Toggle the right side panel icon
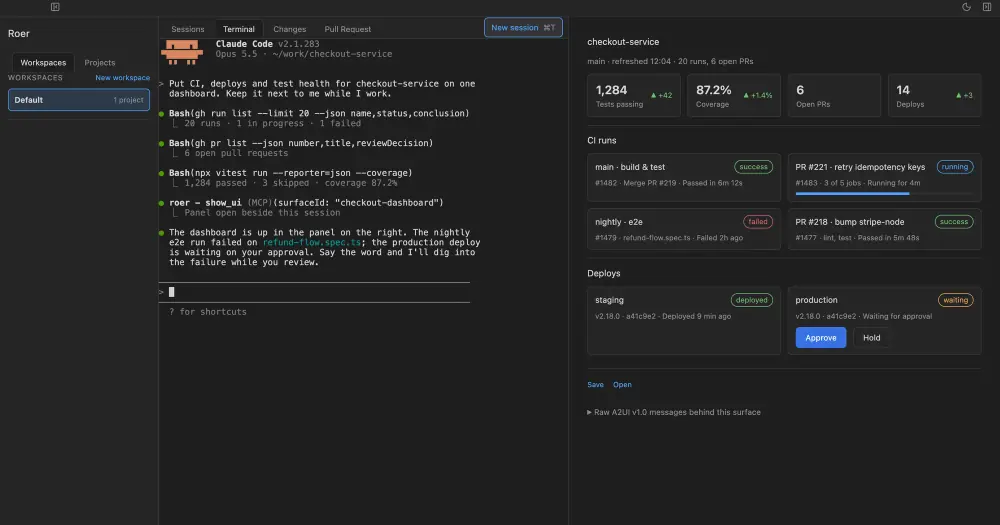The image size is (1000, 525). point(987,7)
